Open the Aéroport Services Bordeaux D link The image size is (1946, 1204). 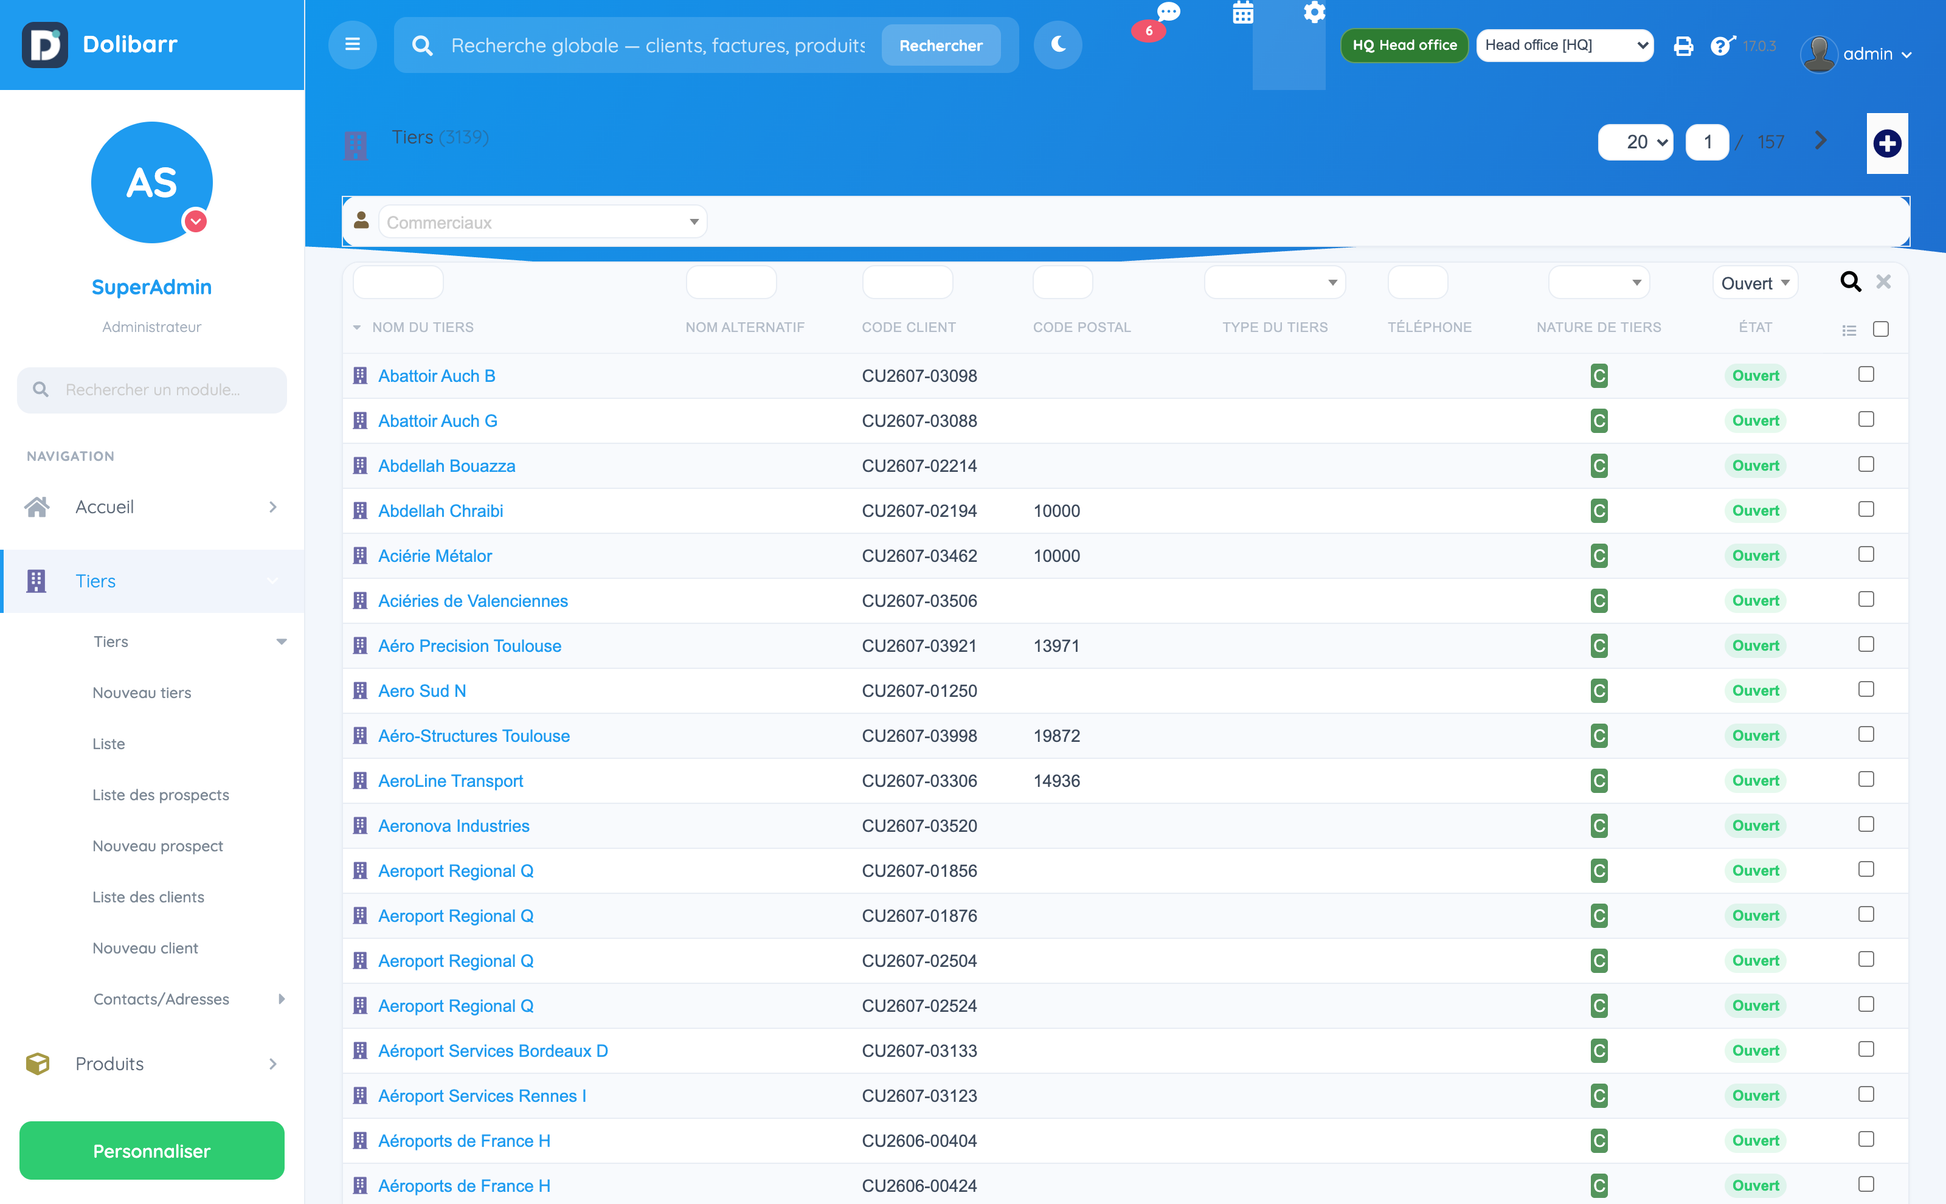[493, 1051]
